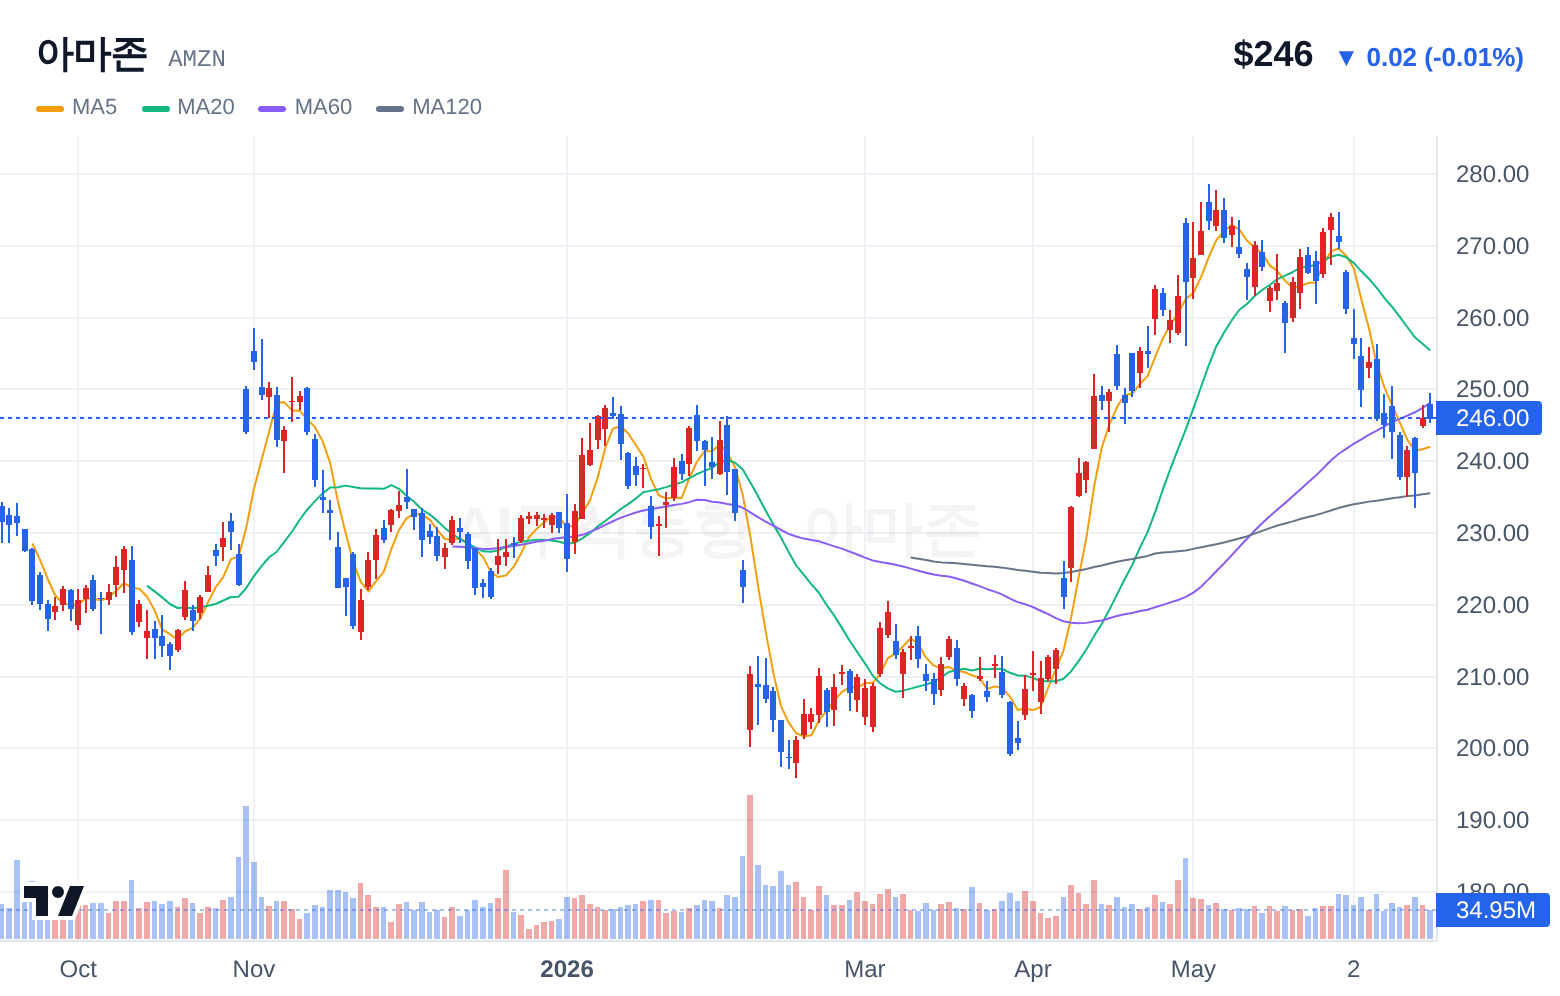Screen dimensions: 1560x996
Task: Click the 0.02 (-0.01%) change text
Action: click(1445, 58)
